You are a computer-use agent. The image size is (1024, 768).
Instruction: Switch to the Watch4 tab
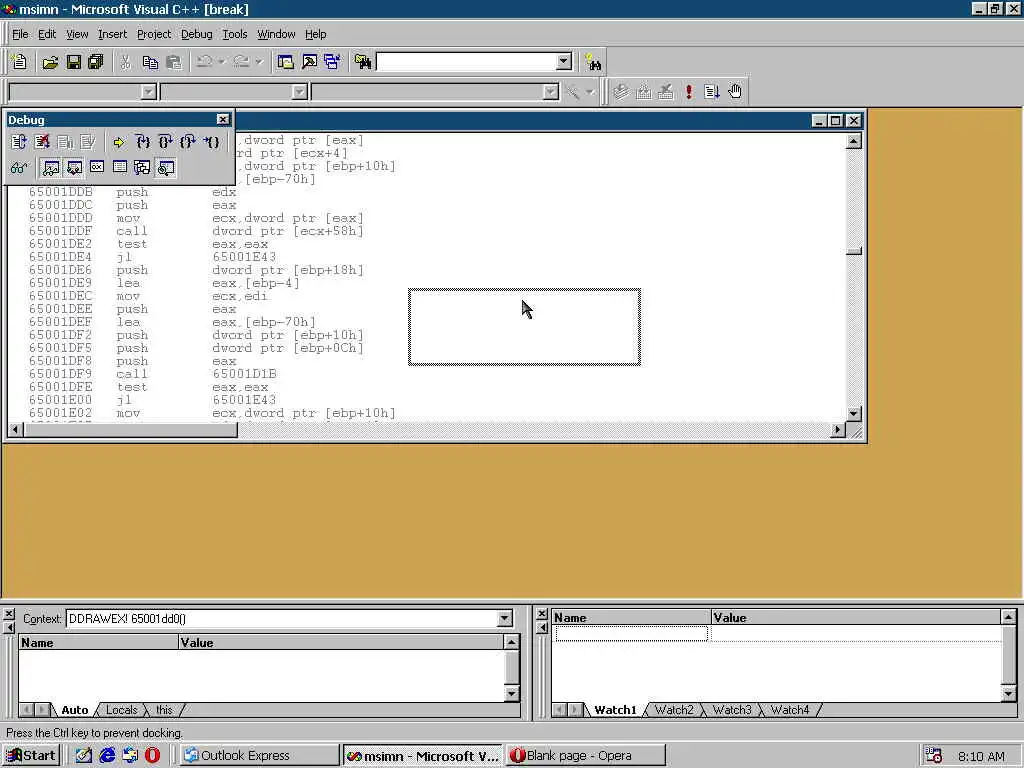(x=790, y=710)
